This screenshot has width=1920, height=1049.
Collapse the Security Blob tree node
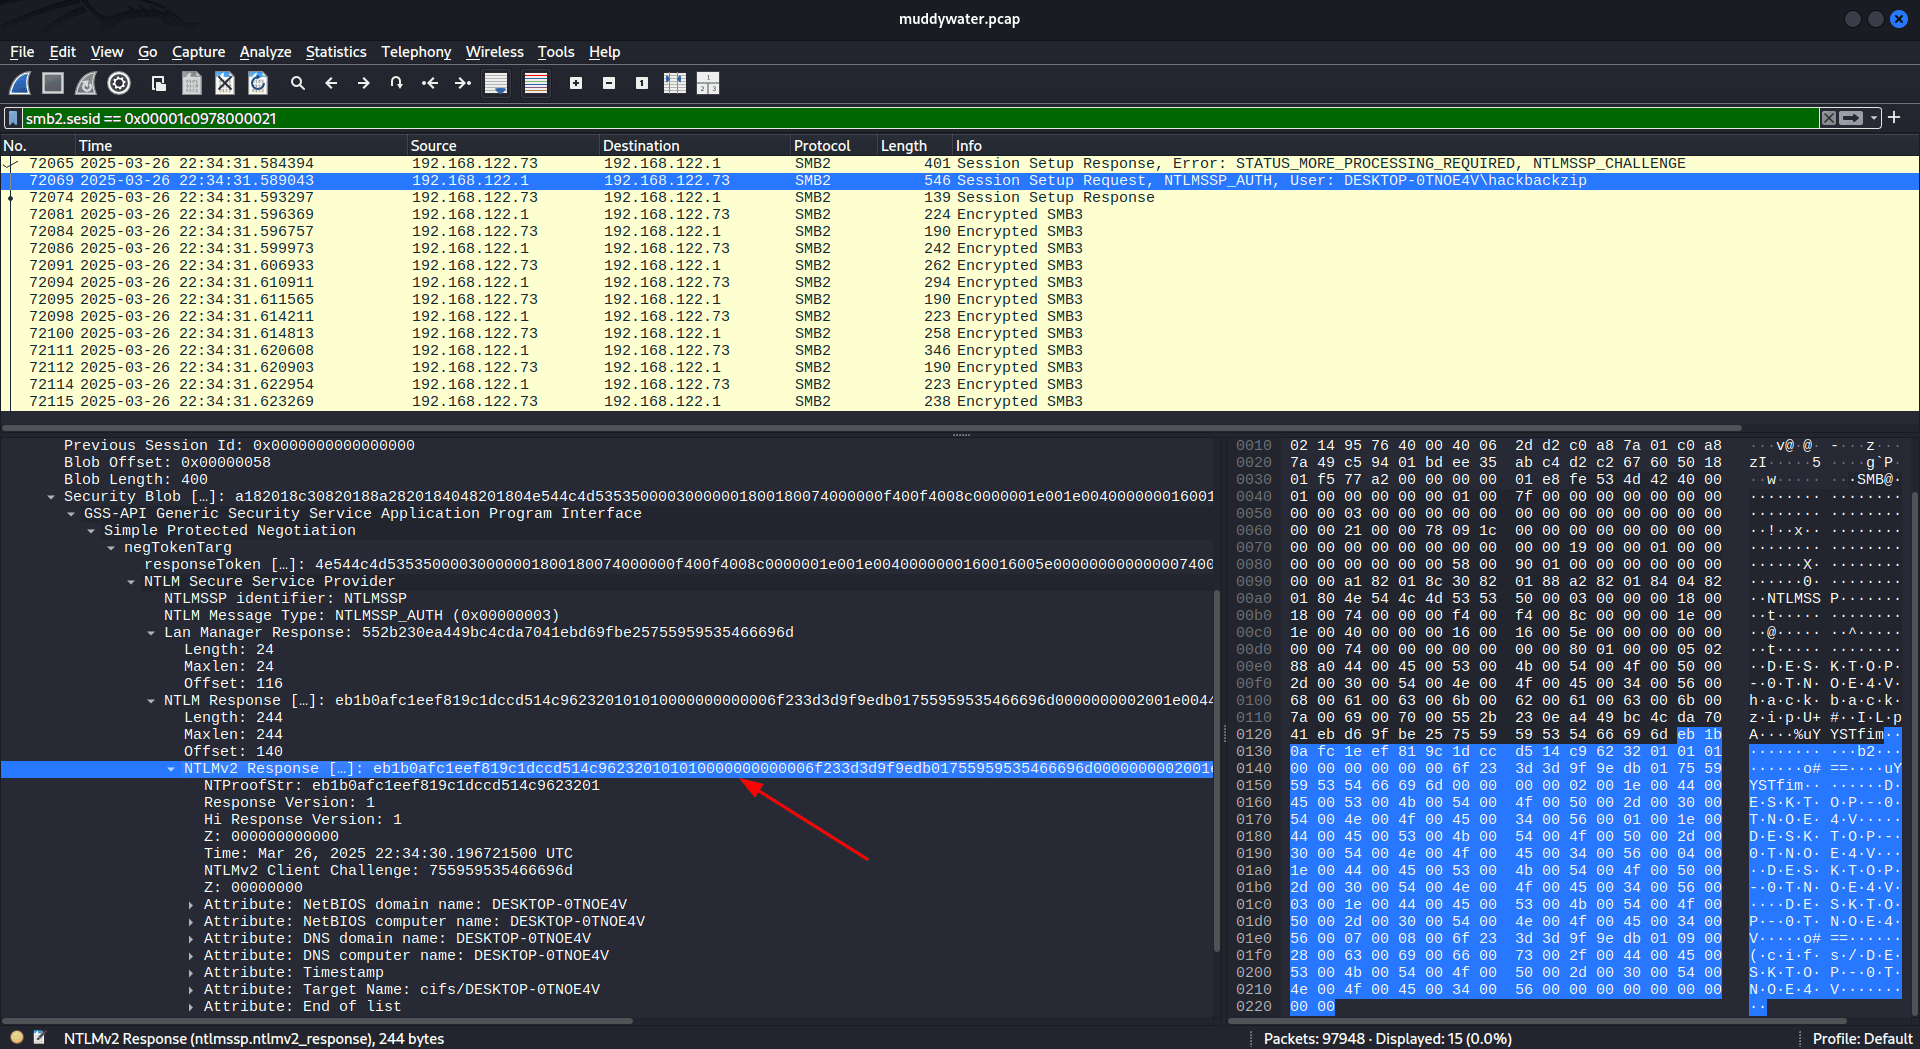pyautogui.click(x=51, y=497)
